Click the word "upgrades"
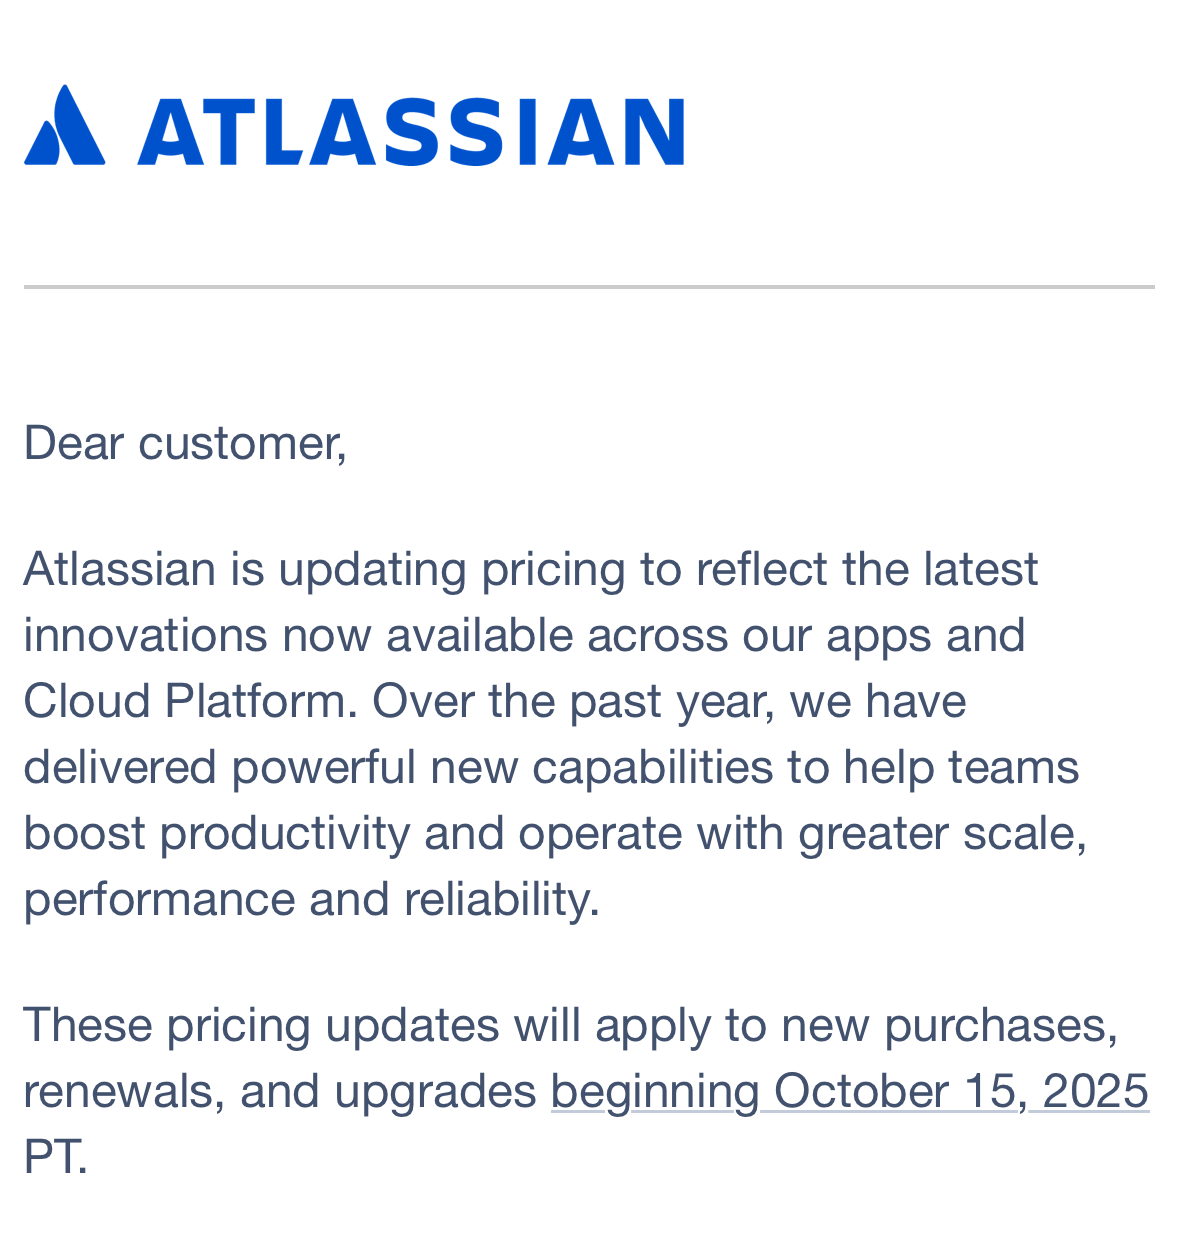 (x=435, y=1092)
